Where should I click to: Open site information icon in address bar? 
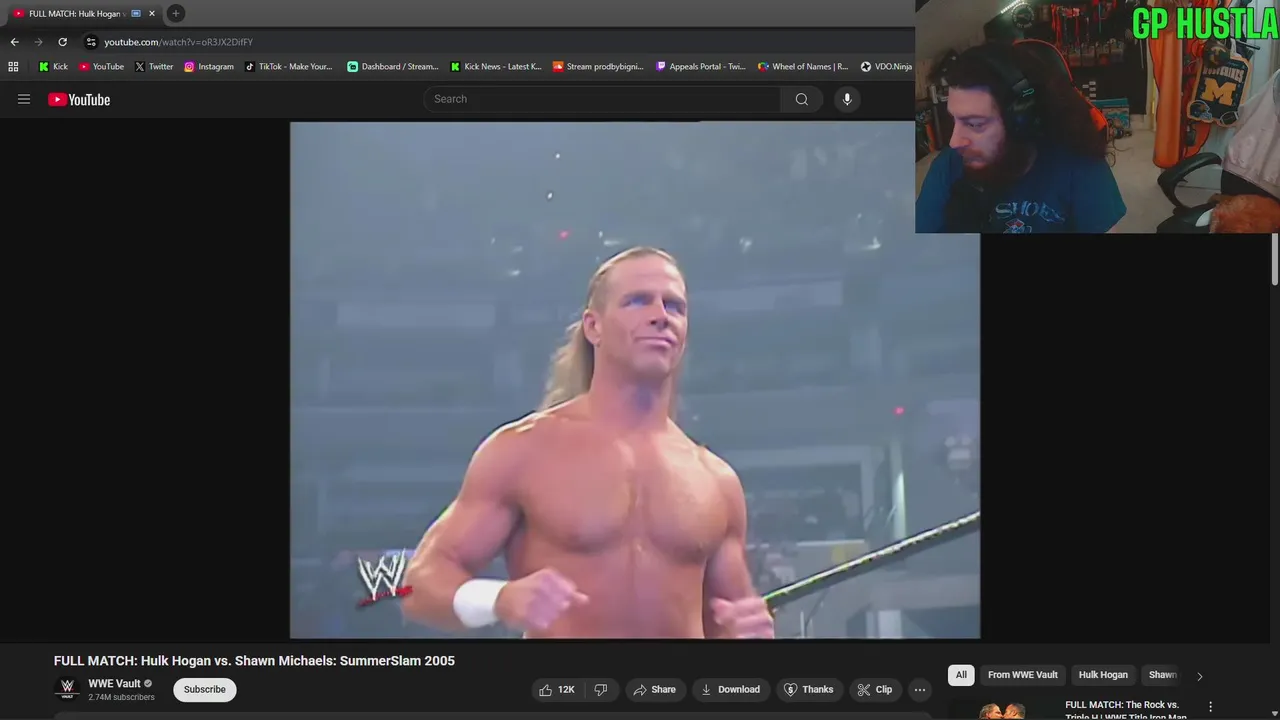point(91,42)
